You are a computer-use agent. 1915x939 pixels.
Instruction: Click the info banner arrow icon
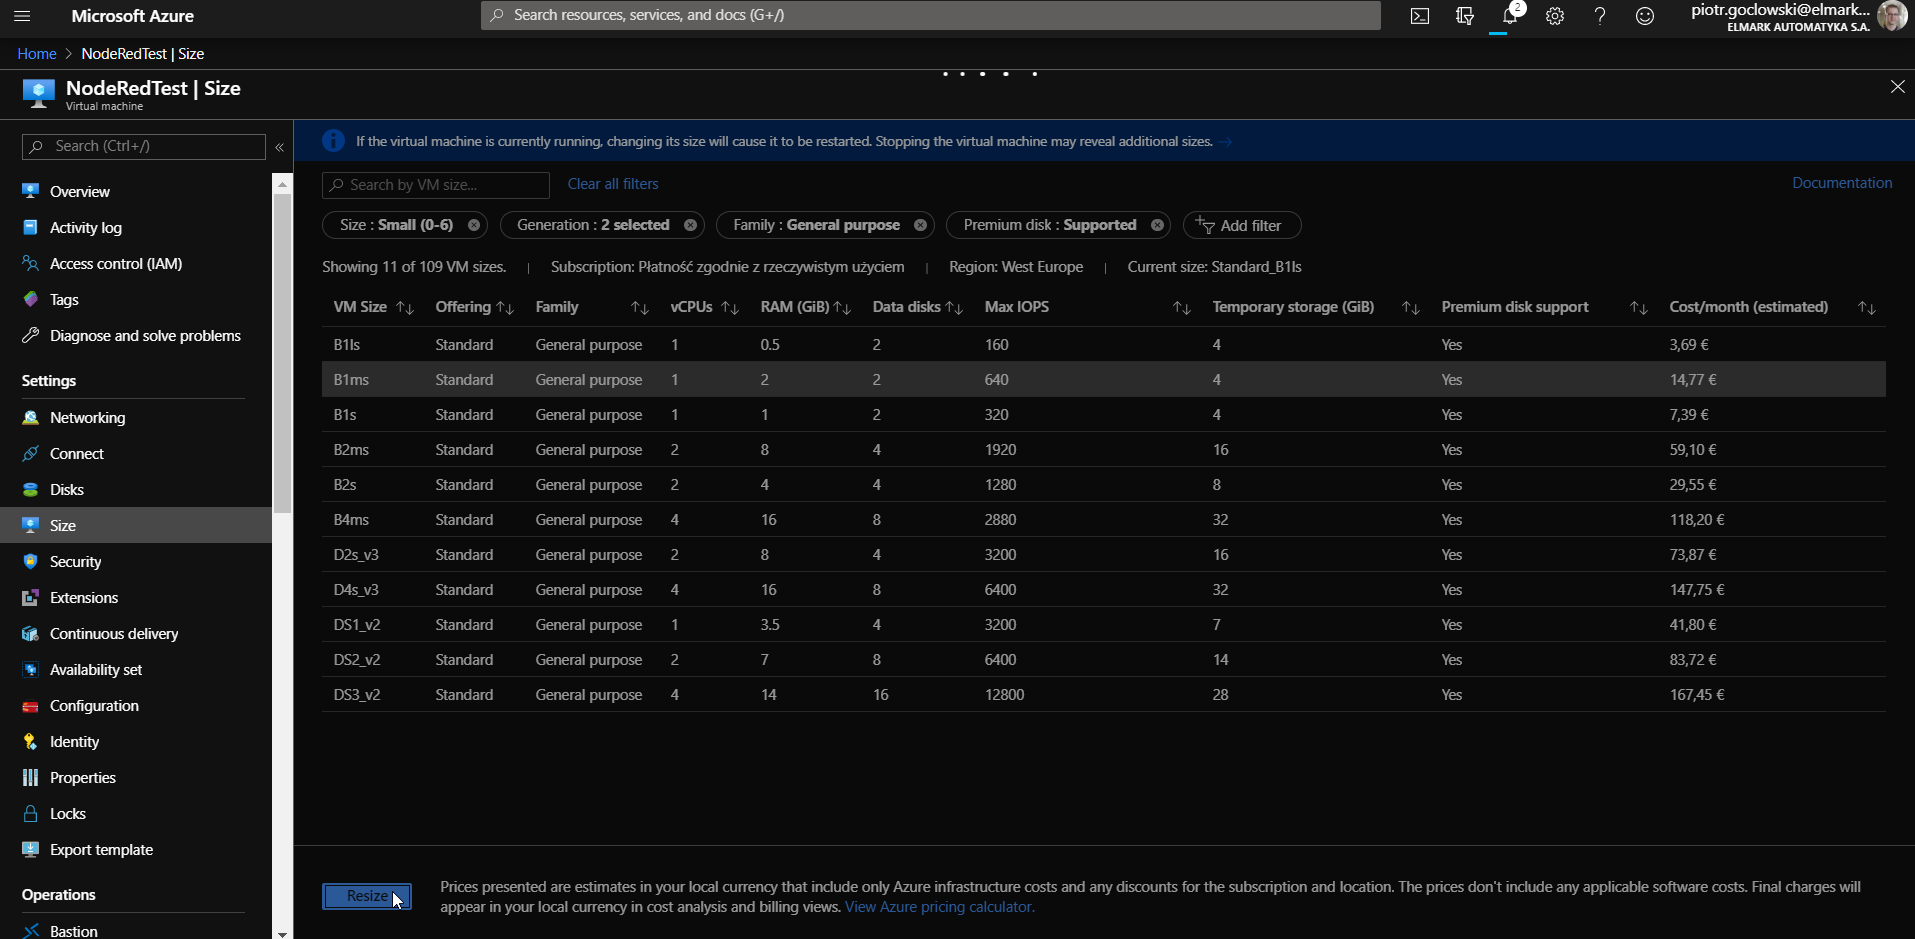tap(1226, 142)
